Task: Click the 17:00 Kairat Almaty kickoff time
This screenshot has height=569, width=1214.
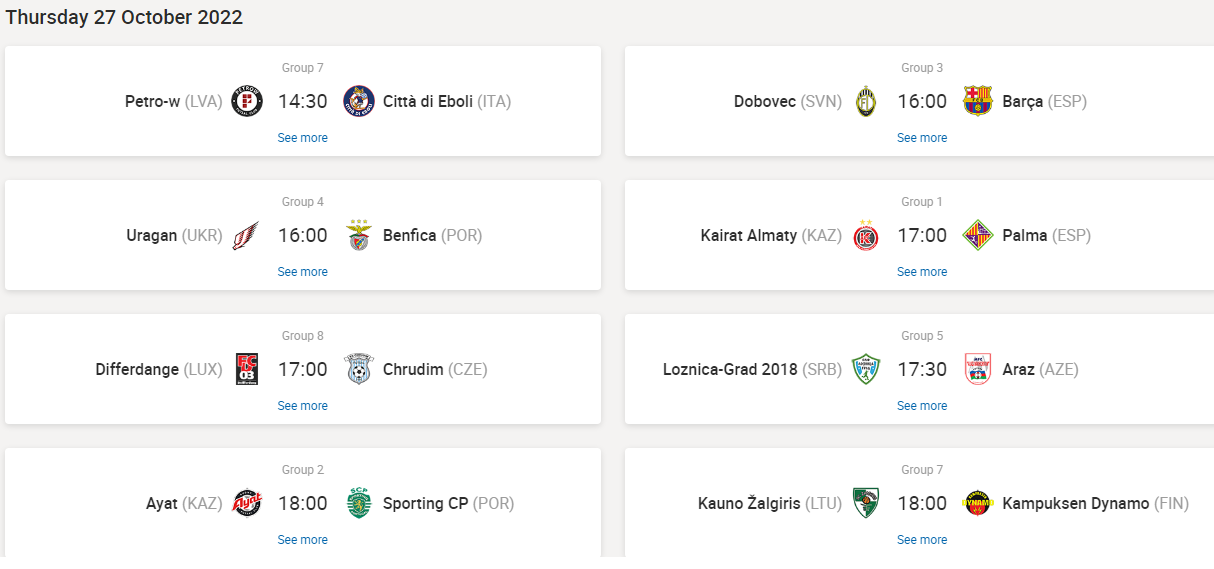Action: coord(921,236)
